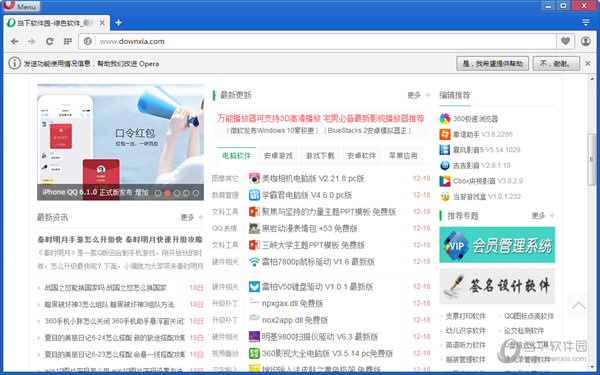Screen dimensions: 600x375
Task: Click 雷柏7800p鼠标驱动 wifi icon
Action: 254,262
